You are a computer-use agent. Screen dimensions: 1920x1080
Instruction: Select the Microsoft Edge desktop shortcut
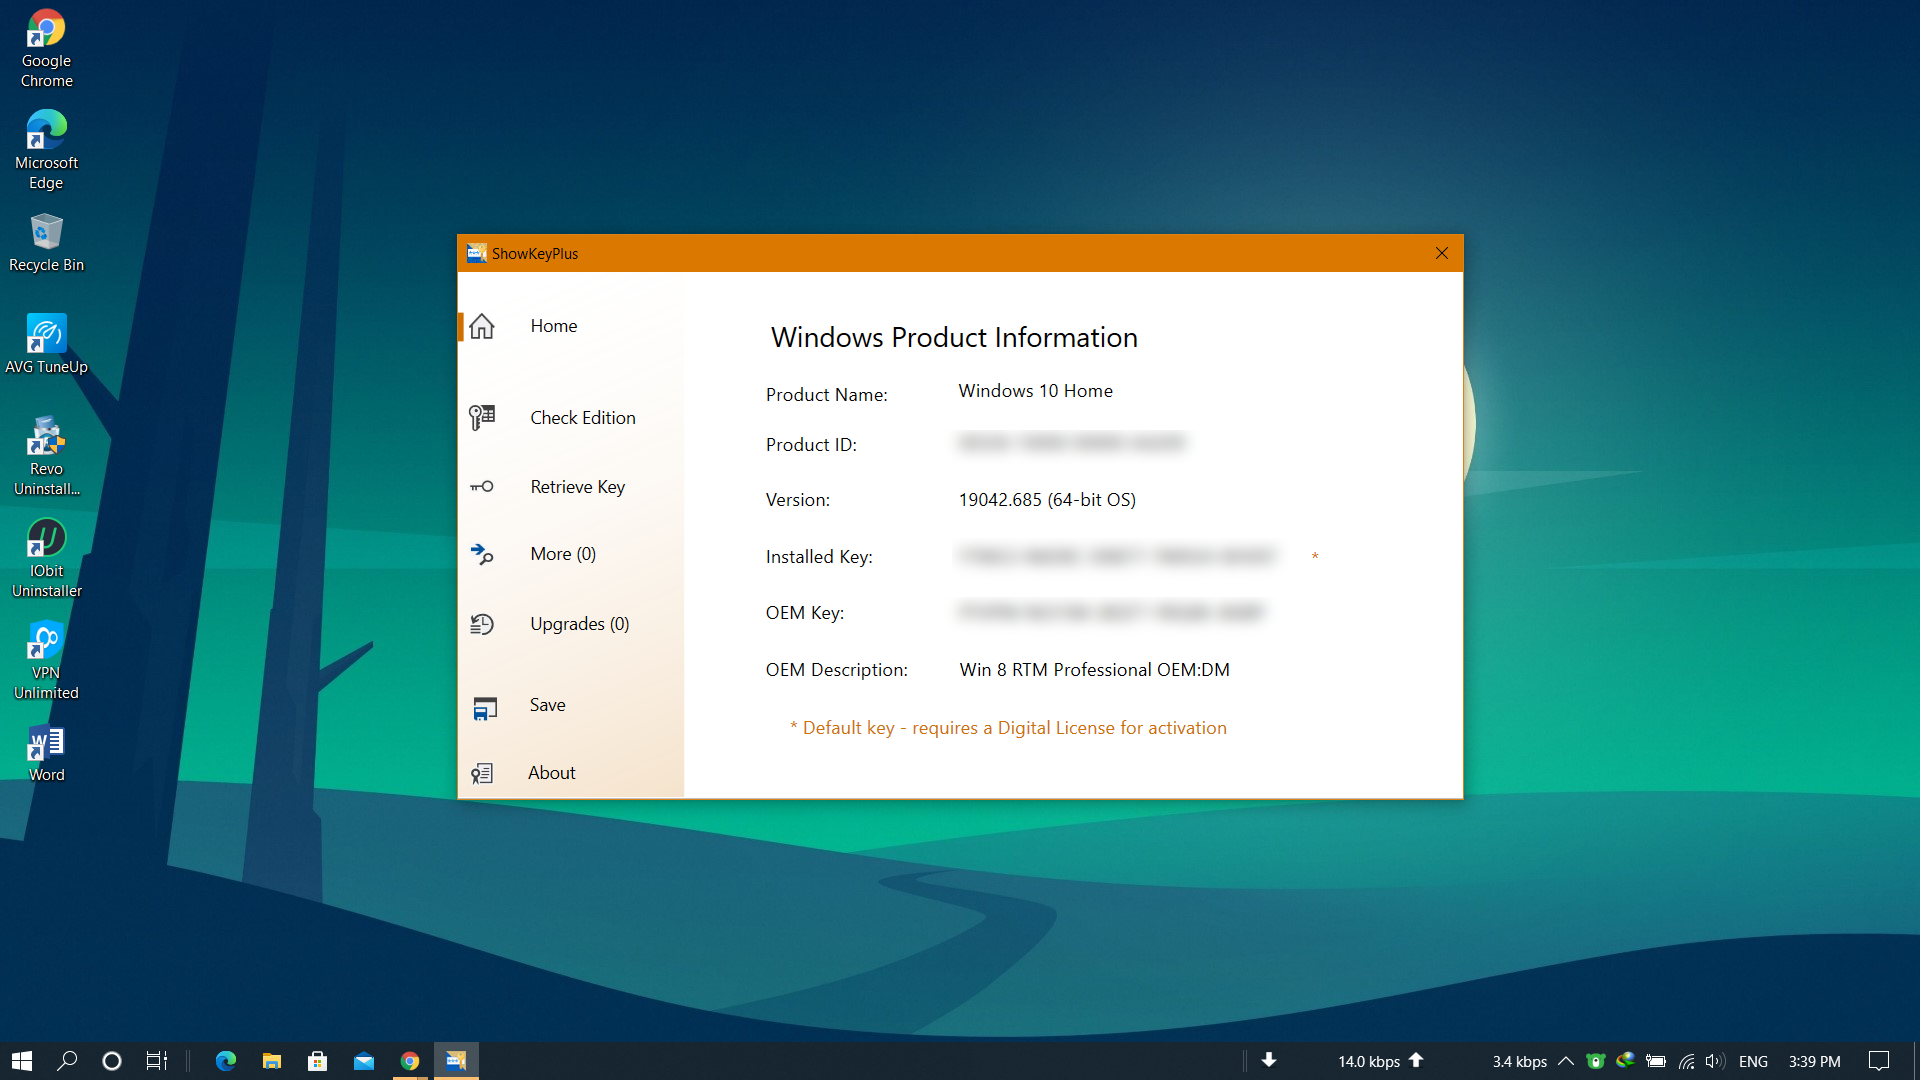46,151
